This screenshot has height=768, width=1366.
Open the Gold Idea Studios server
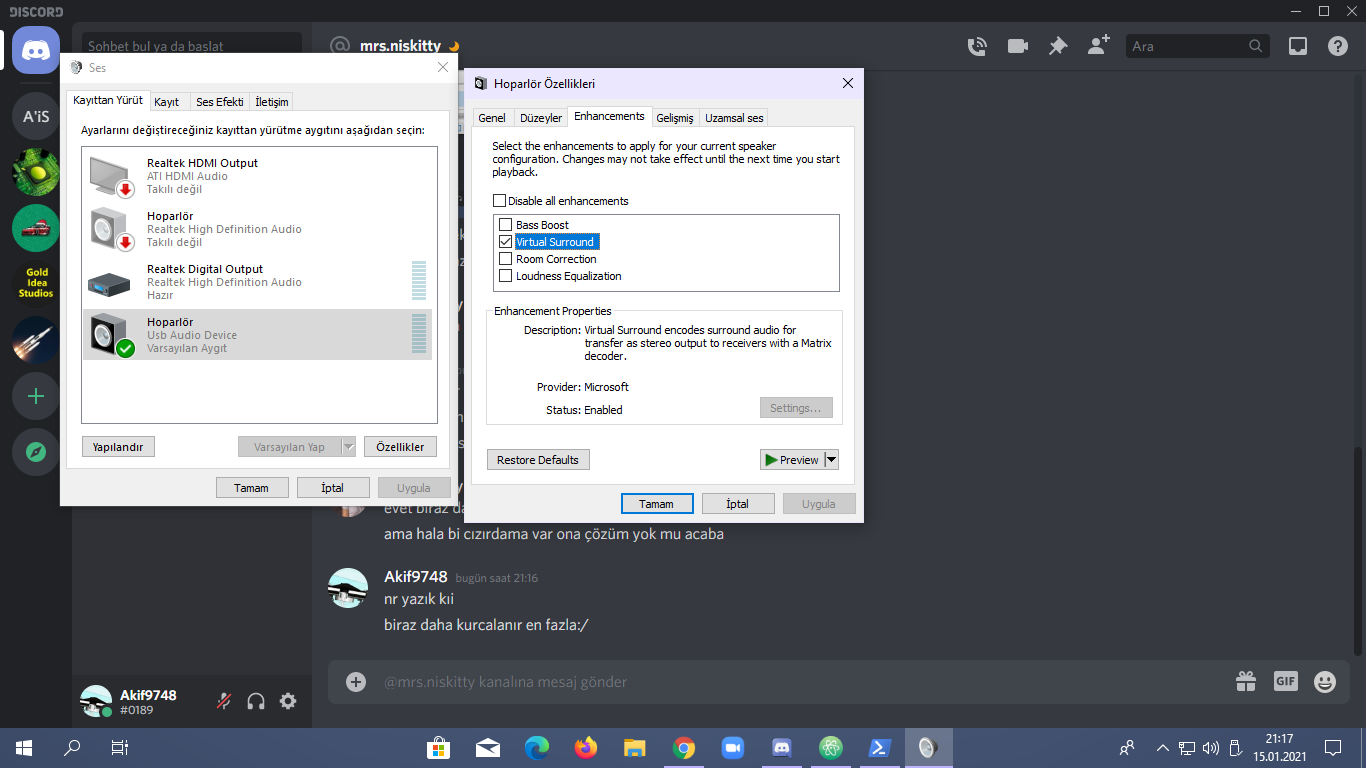click(36, 283)
